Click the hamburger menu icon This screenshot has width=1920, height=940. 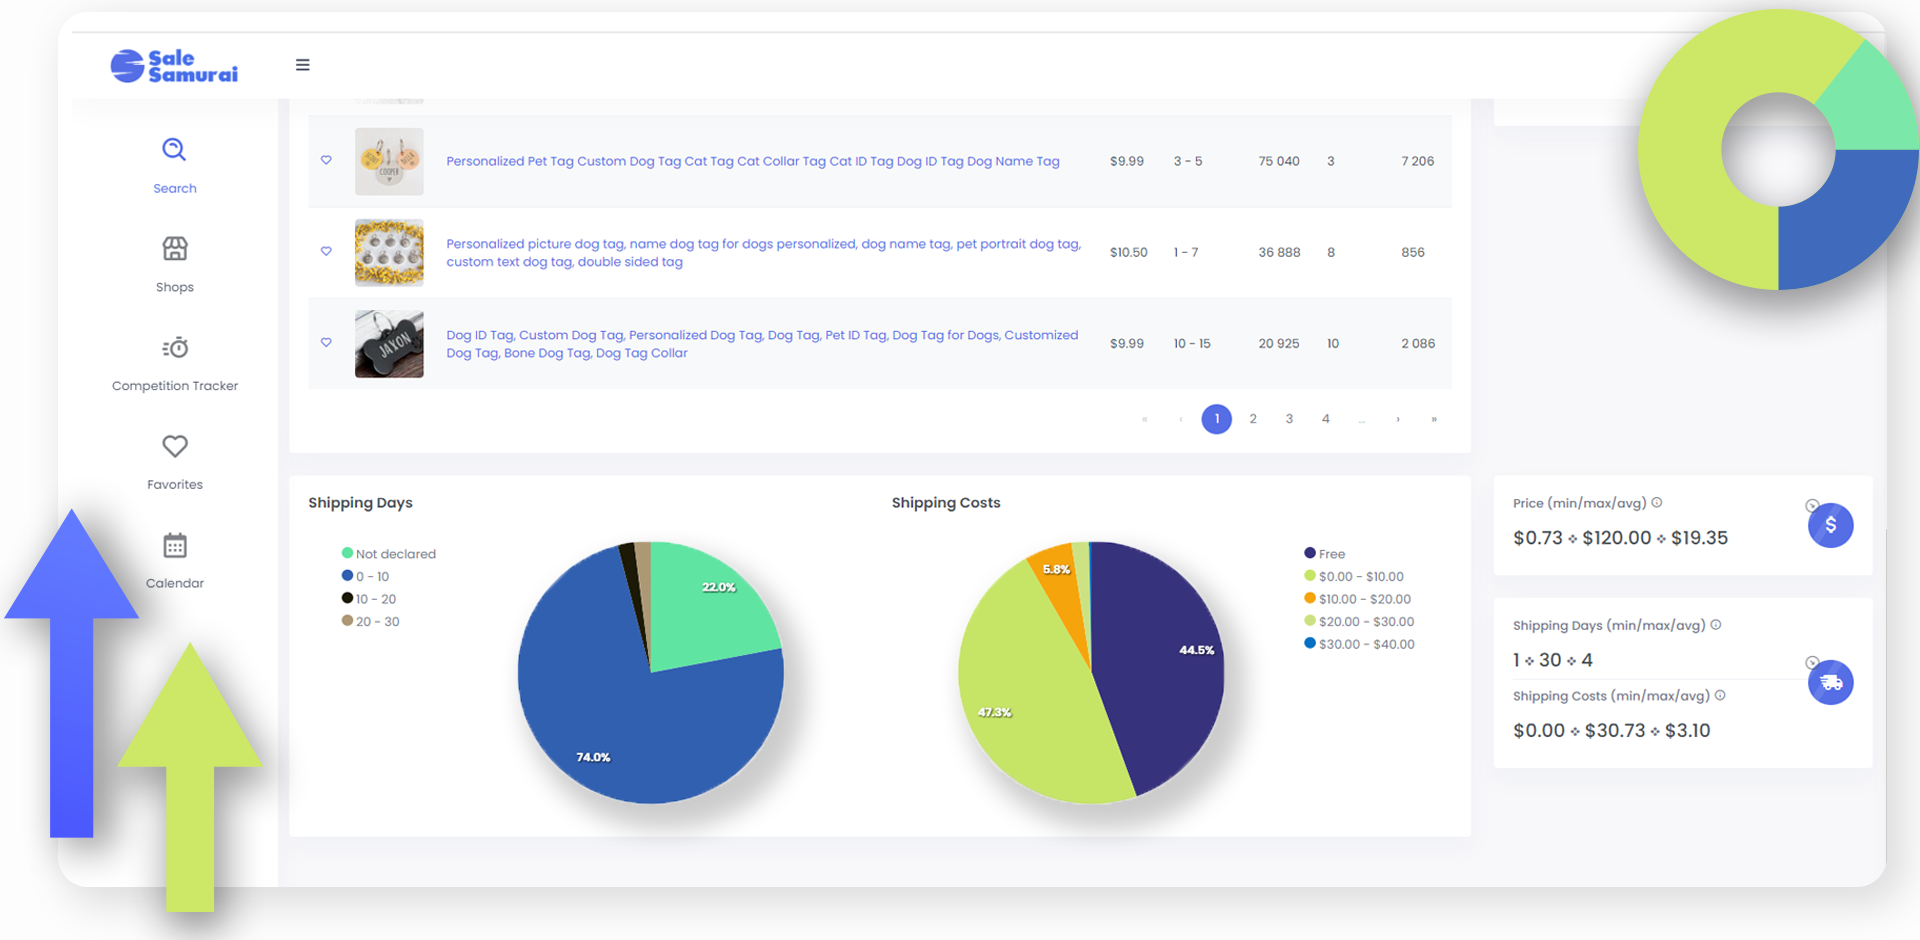coord(302,65)
